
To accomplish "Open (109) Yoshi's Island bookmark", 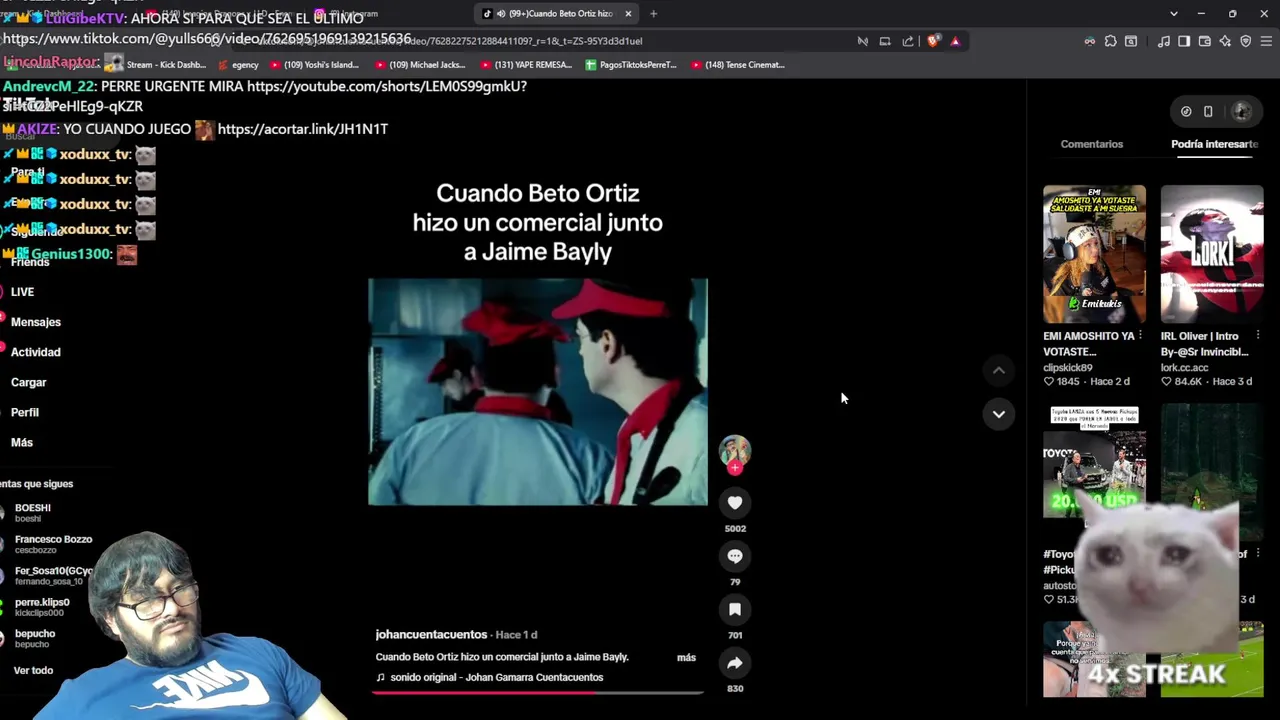I will coord(314,65).
